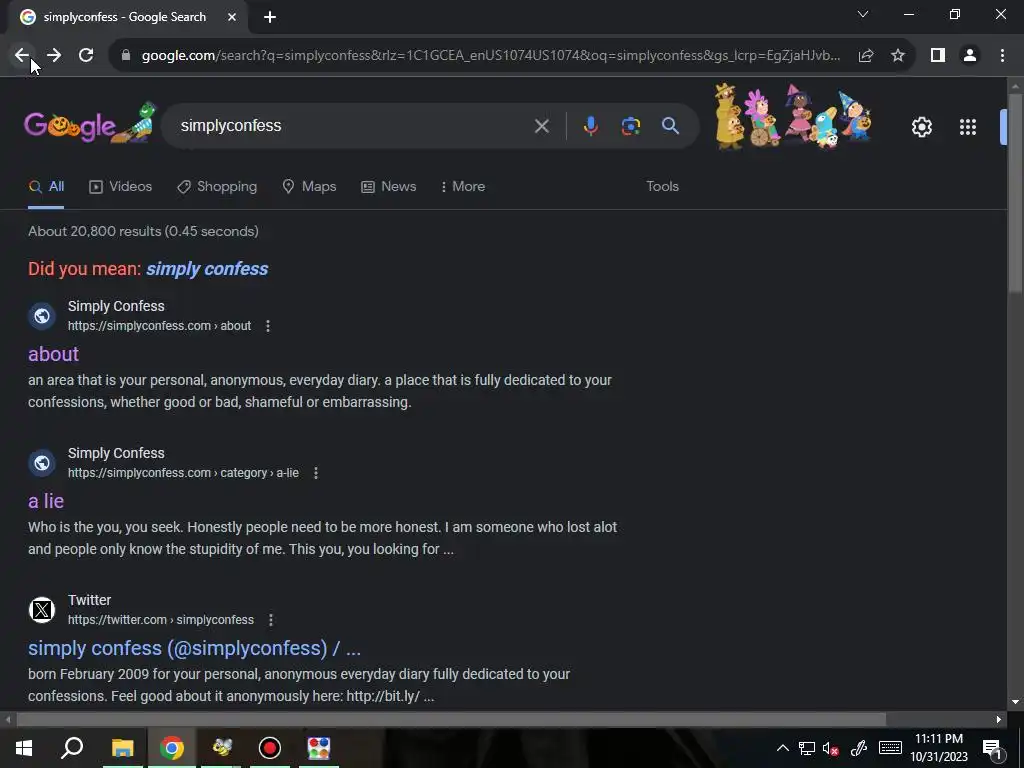Close the simplyconfess Google Search tab
The width and height of the screenshot is (1024, 768).
coord(232,18)
